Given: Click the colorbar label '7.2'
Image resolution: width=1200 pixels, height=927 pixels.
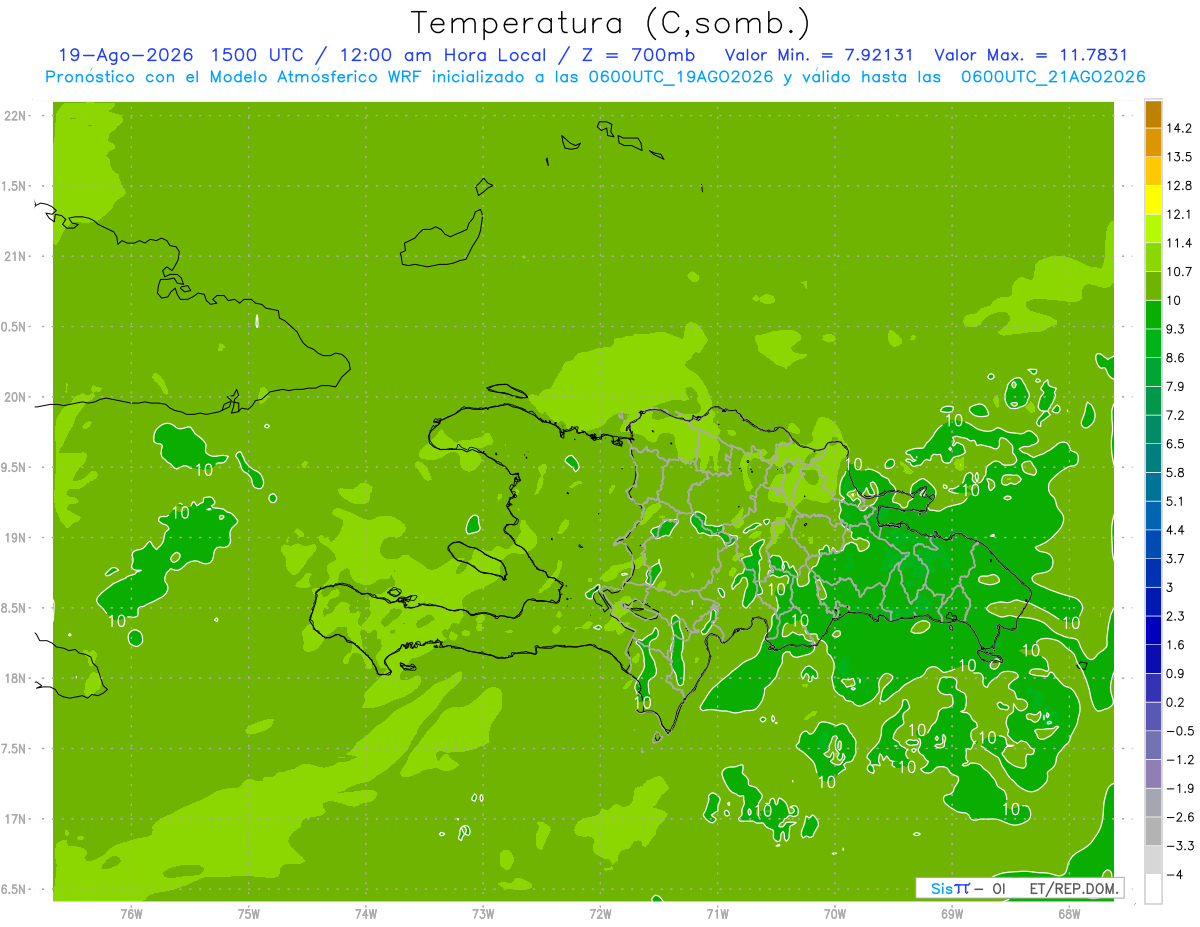Looking at the screenshot, I should pos(1175,415).
